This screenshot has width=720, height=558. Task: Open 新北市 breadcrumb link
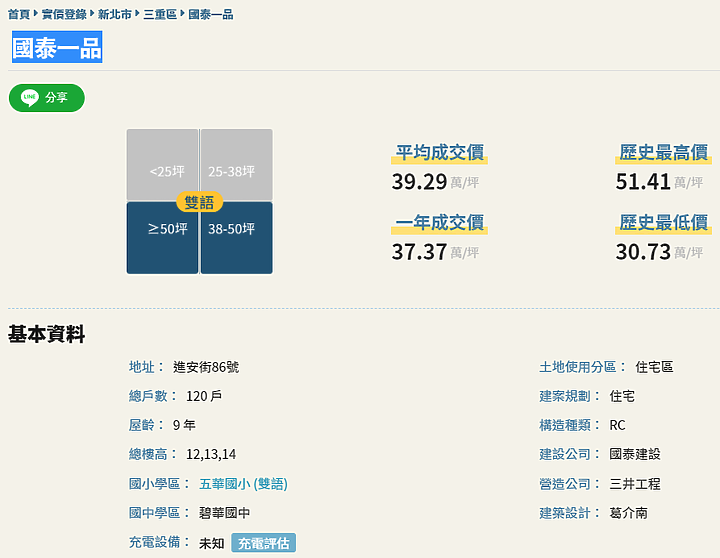(x=114, y=15)
